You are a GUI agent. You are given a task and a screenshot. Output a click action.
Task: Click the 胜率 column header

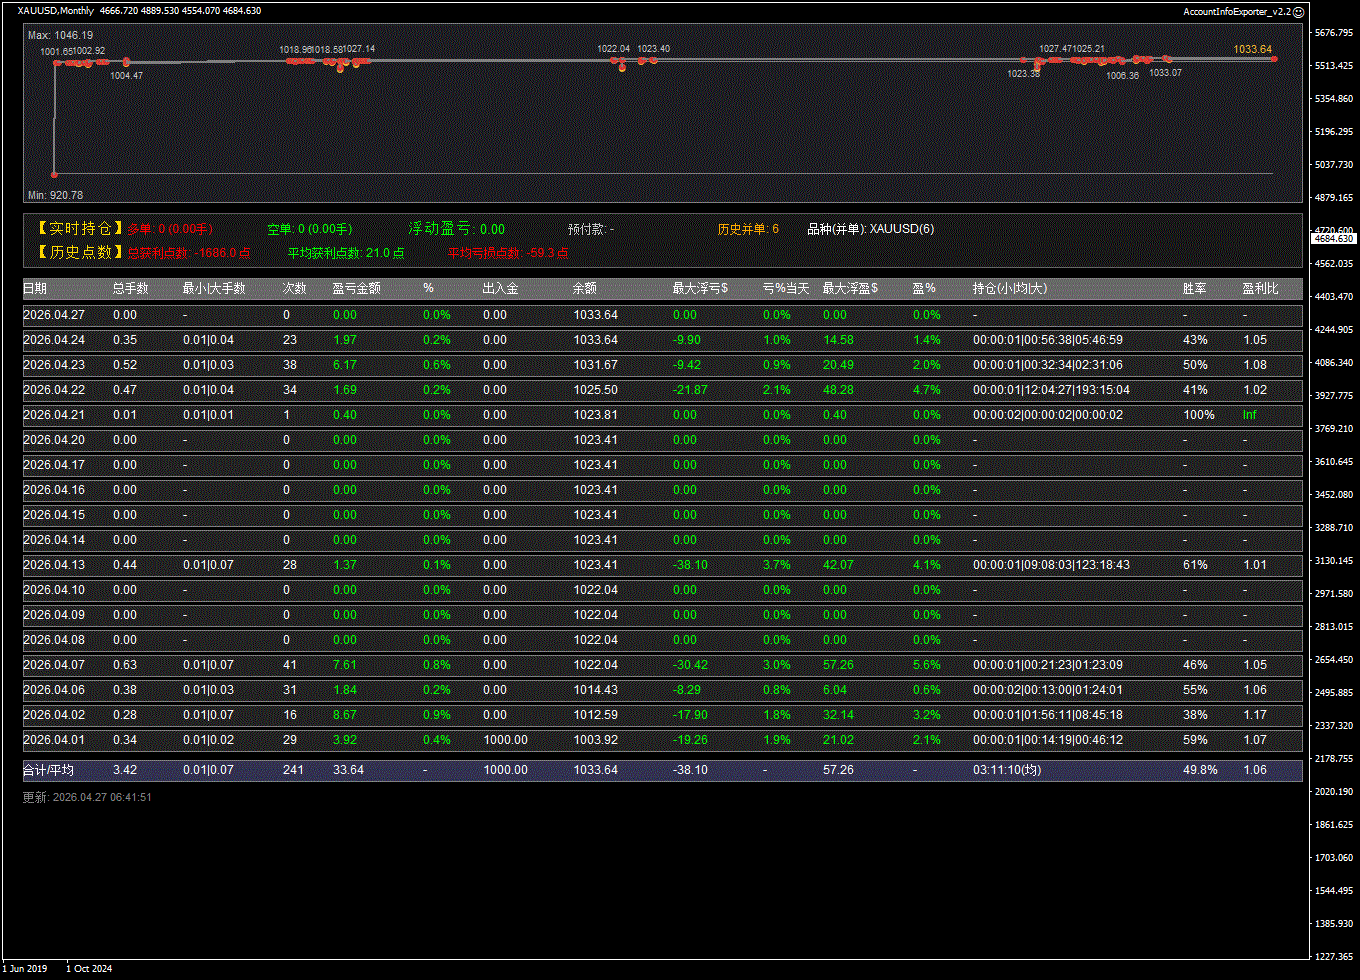[1194, 289]
